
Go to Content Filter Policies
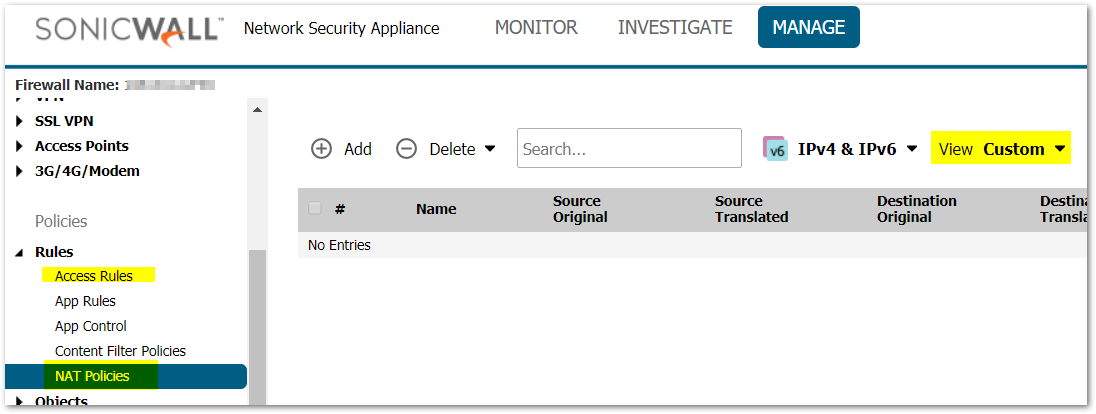120,351
